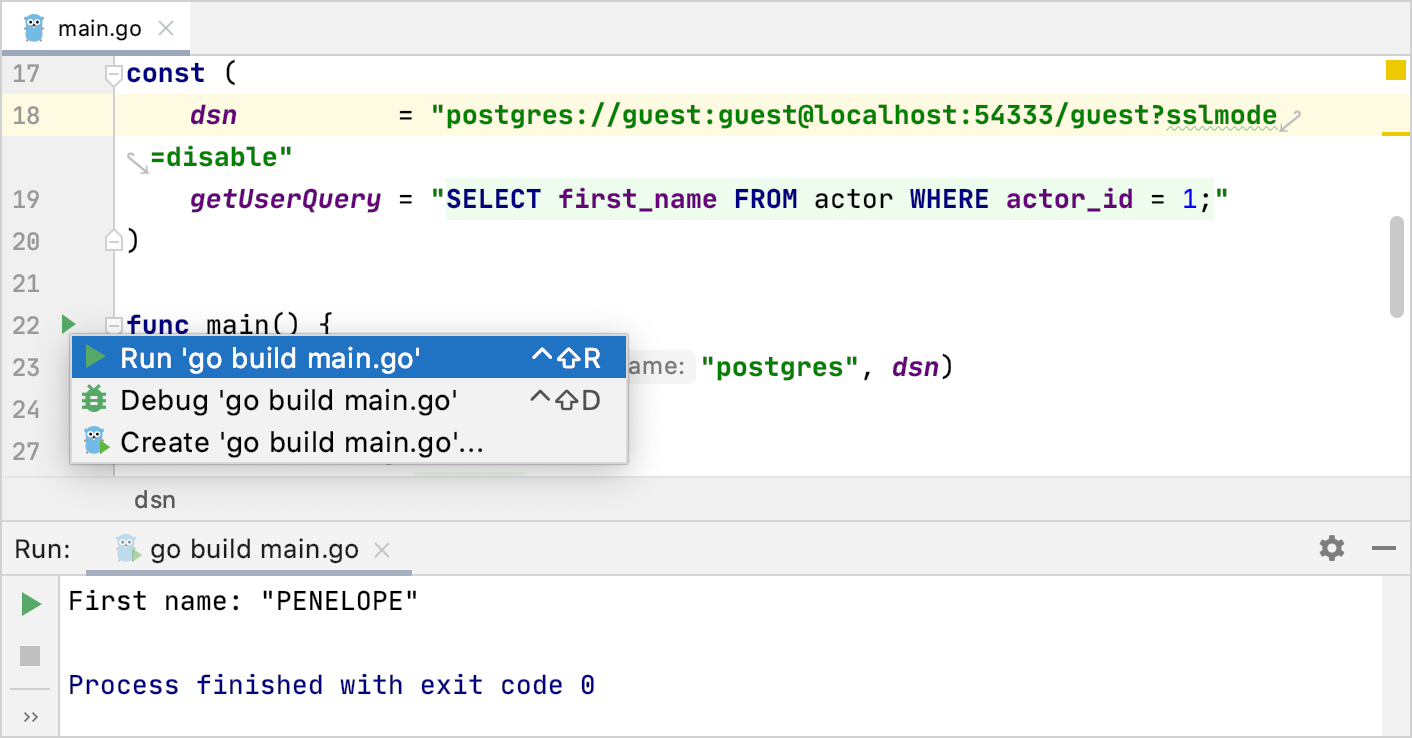Click the gopher icon beside Create 'go build main.go'
The image size is (1412, 738).
point(95,441)
